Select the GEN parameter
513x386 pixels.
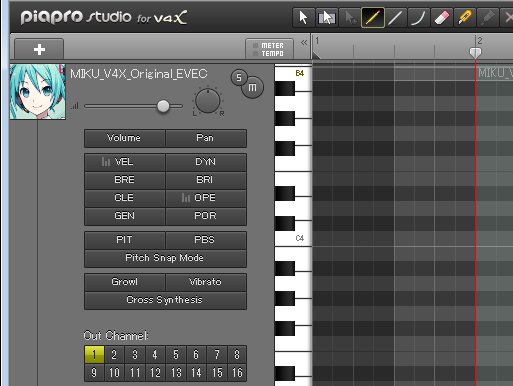pyautogui.click(x=125, y=216)
